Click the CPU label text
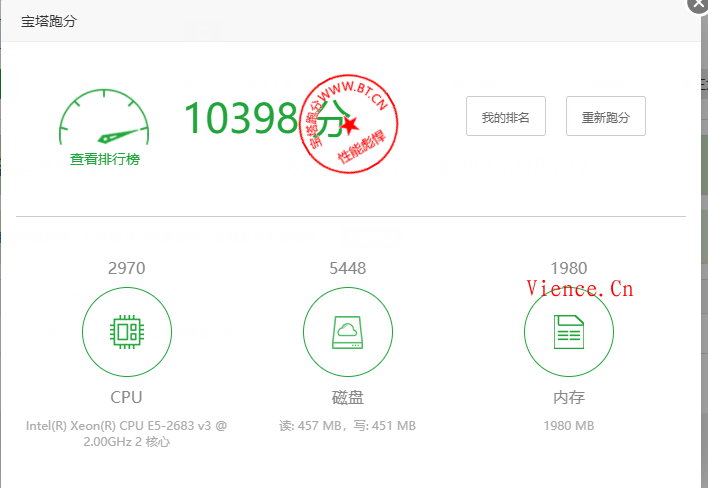This screenshot has height=488, width=708. pos(126,397)
